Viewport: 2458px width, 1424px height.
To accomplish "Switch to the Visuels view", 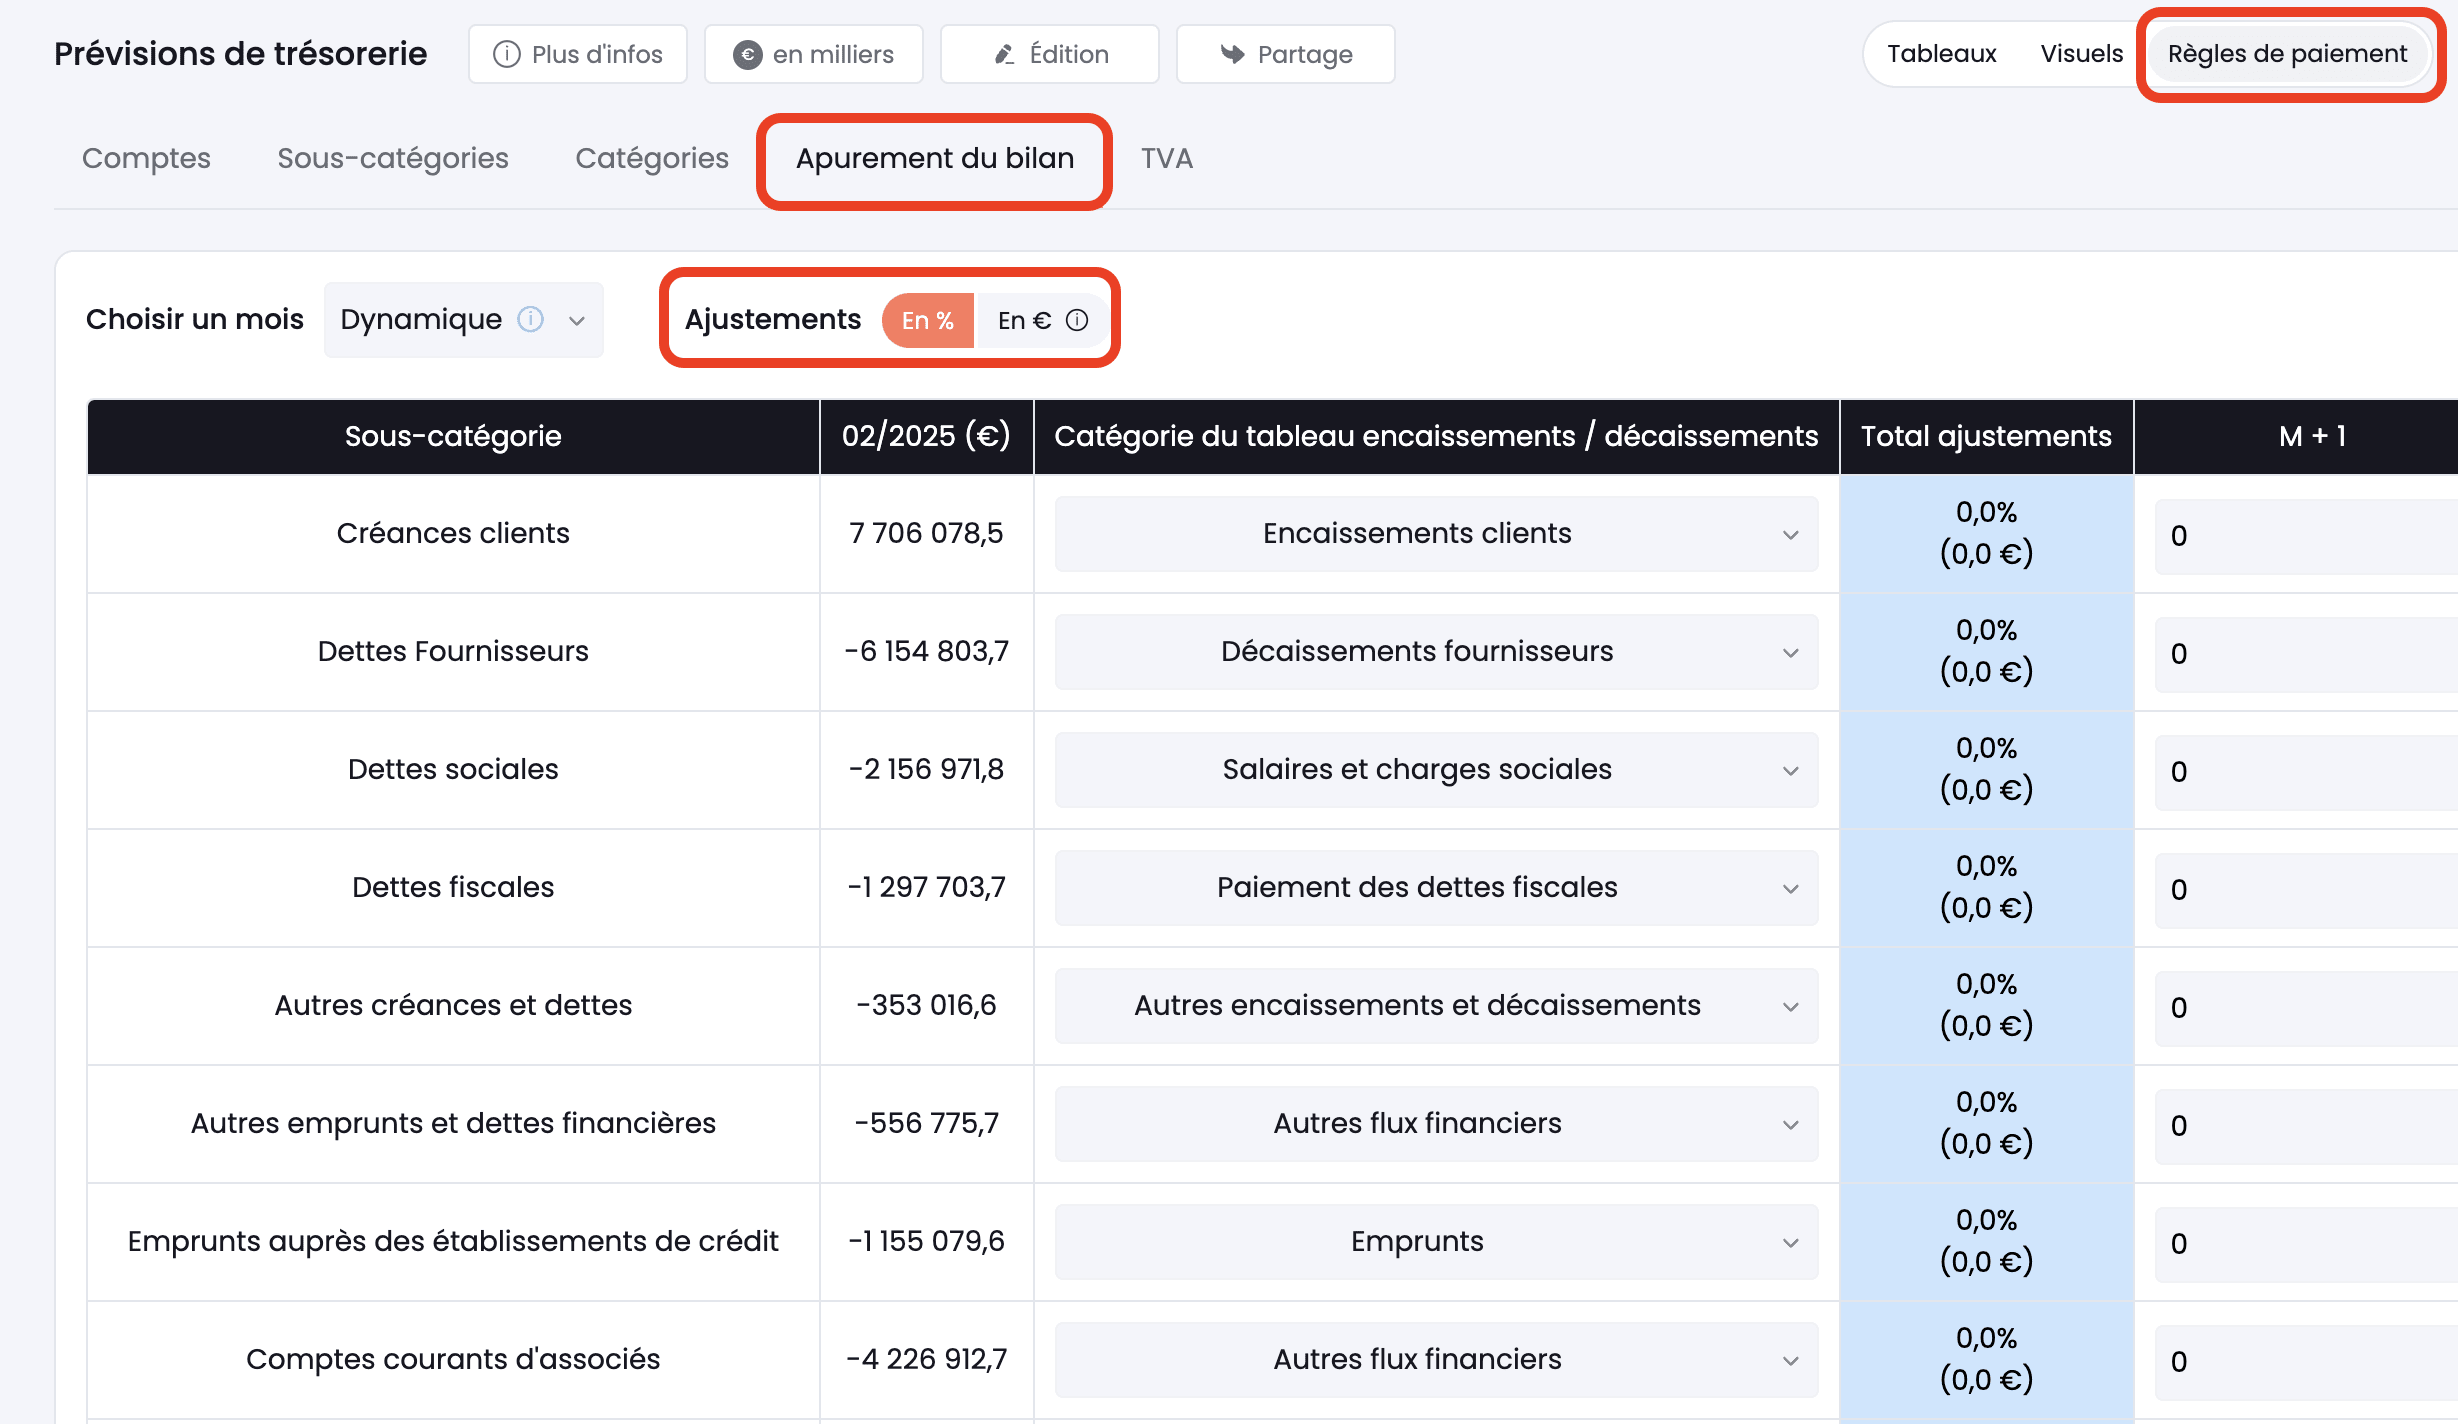I will (x=2082, y=53).
